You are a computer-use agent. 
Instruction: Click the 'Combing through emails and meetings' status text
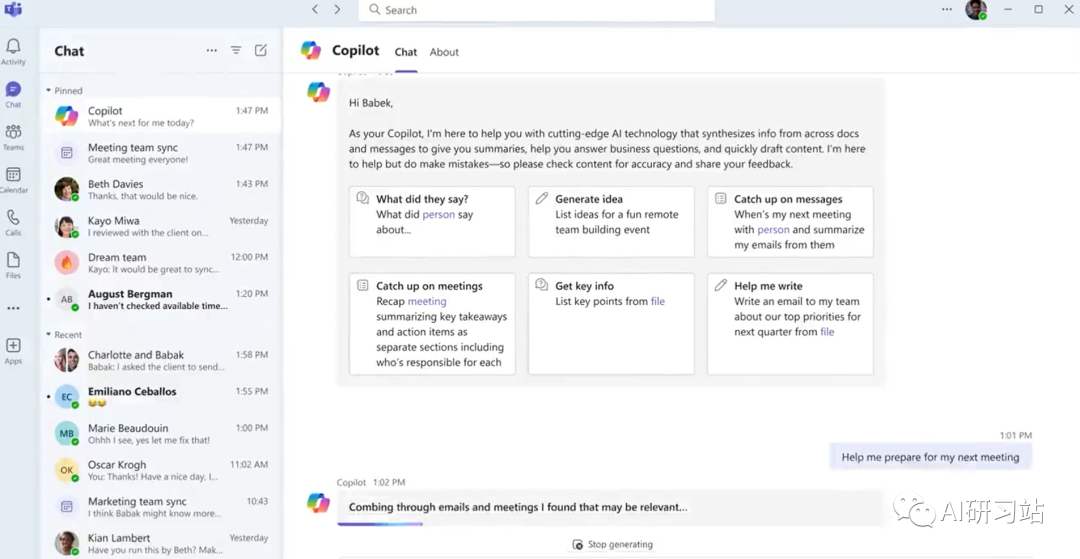pyautogui.click(x=518, y=507)
